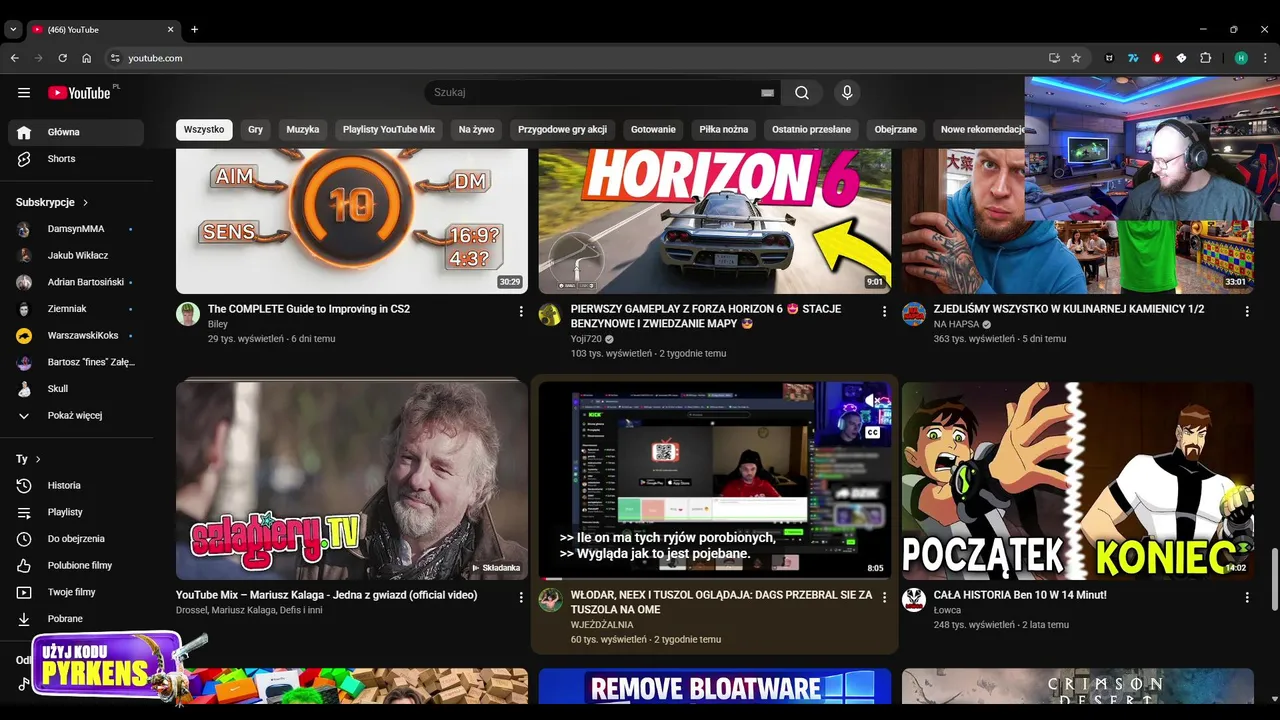
Task: Open Łowca channel avatar
Action: [x=914, y=600]
